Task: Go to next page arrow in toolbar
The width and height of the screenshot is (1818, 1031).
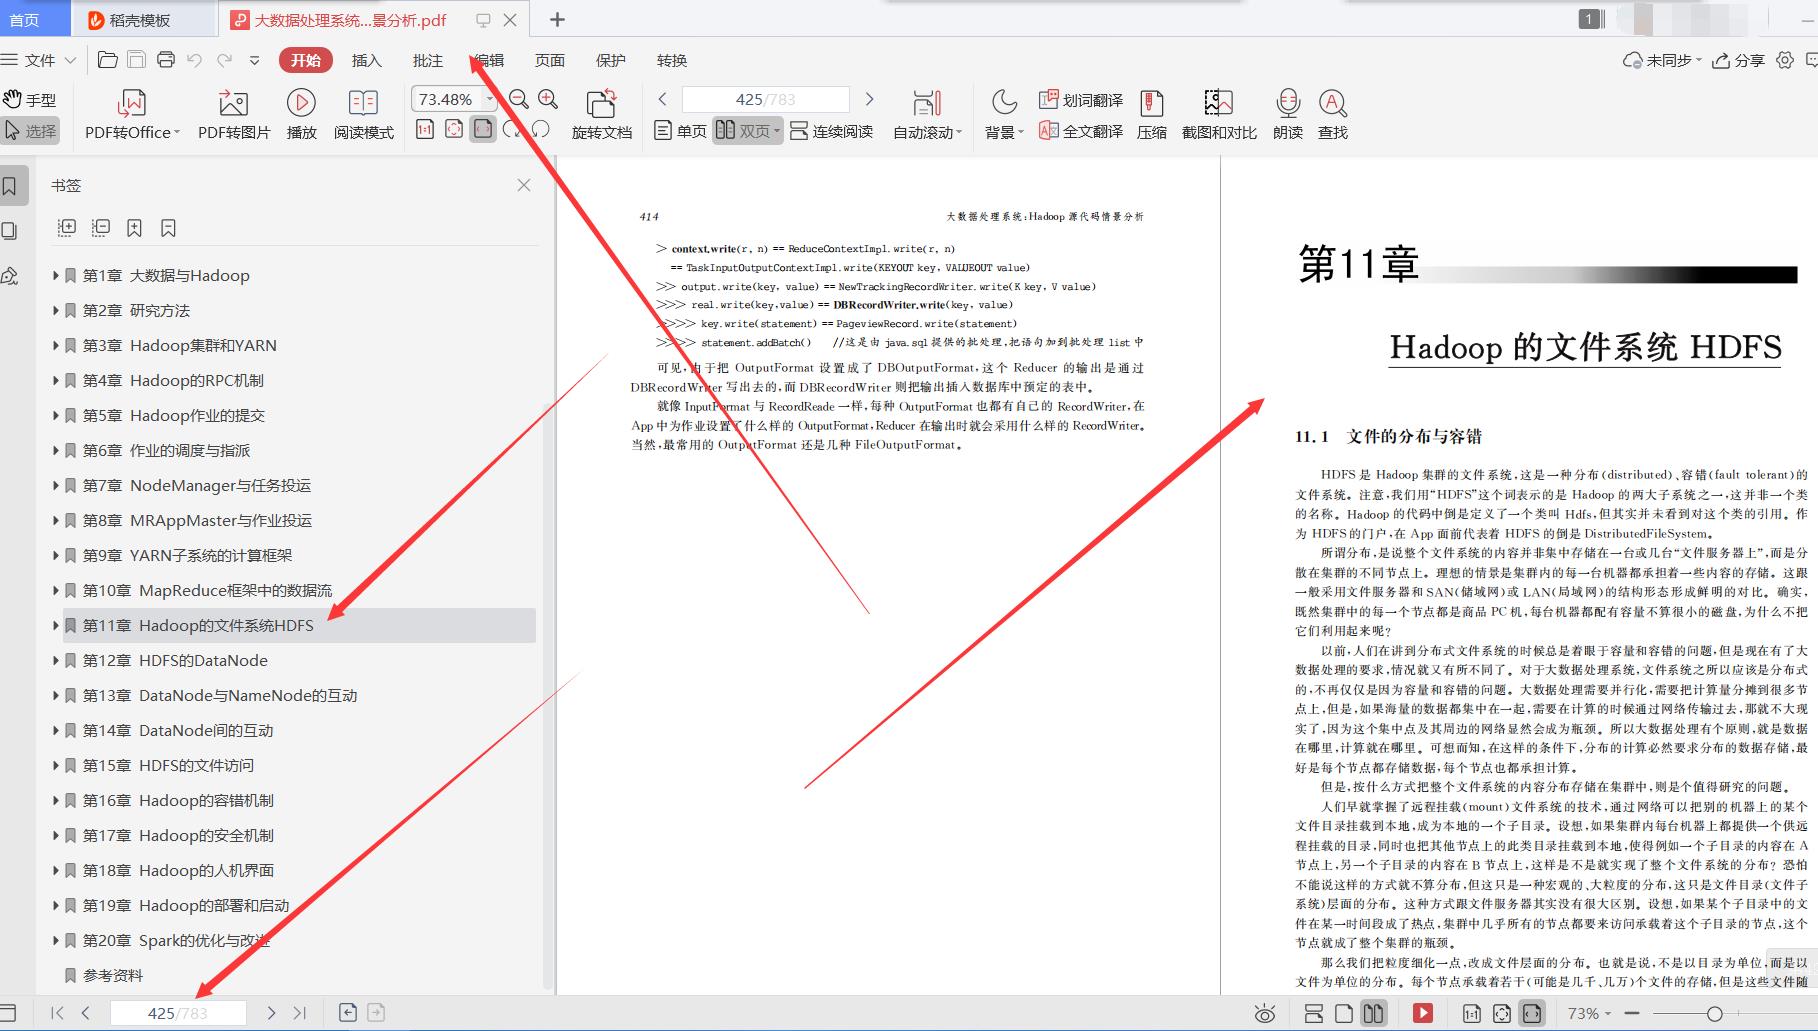Action: [x=869, y=99]
